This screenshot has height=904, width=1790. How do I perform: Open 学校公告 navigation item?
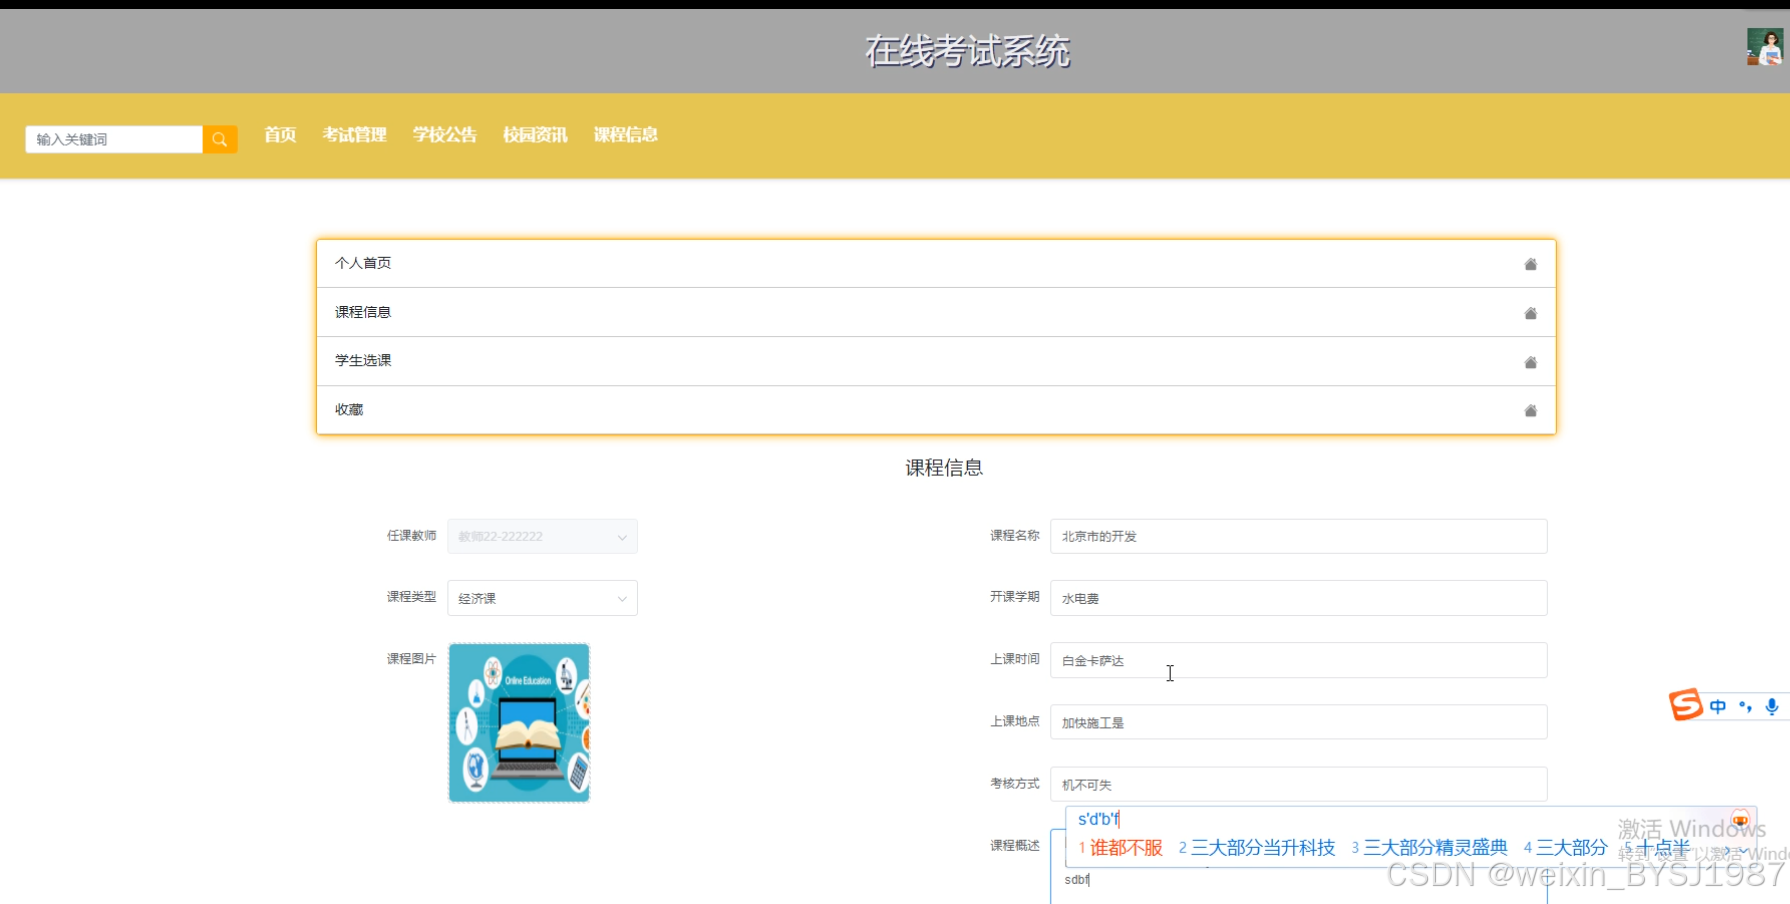(445, 135)
